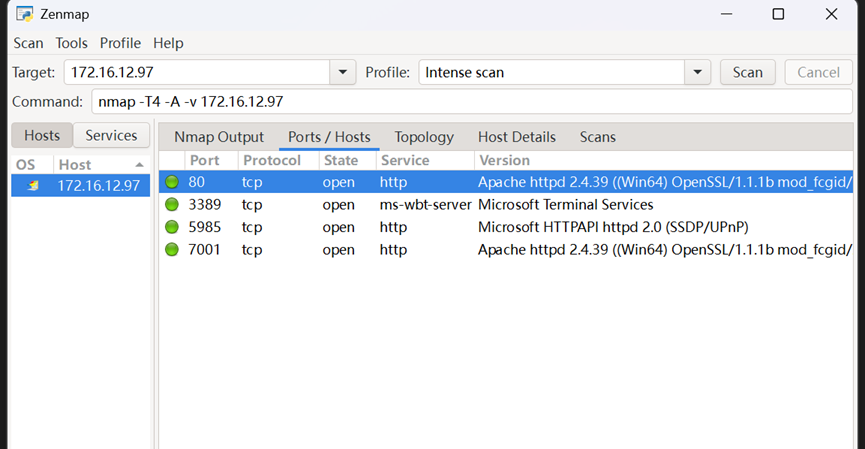This screenshot has height=449, width=865.
Task: Select the Services view button
Action: (x=111, y=135)
